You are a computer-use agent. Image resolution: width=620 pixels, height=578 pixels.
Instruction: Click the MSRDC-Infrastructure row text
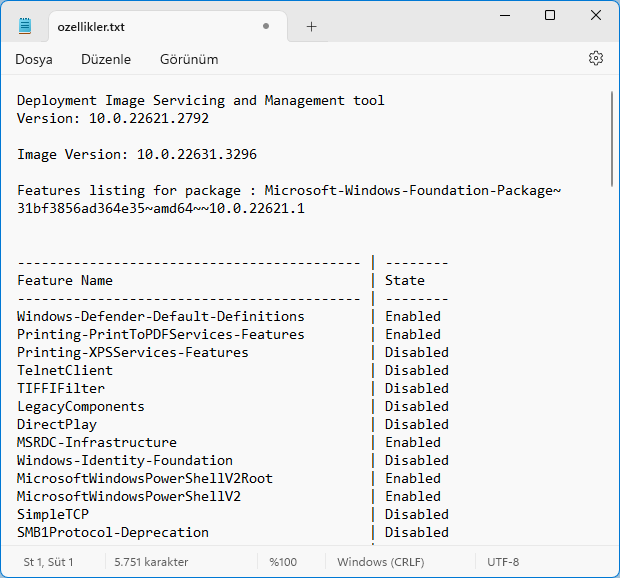click(97, 442)
